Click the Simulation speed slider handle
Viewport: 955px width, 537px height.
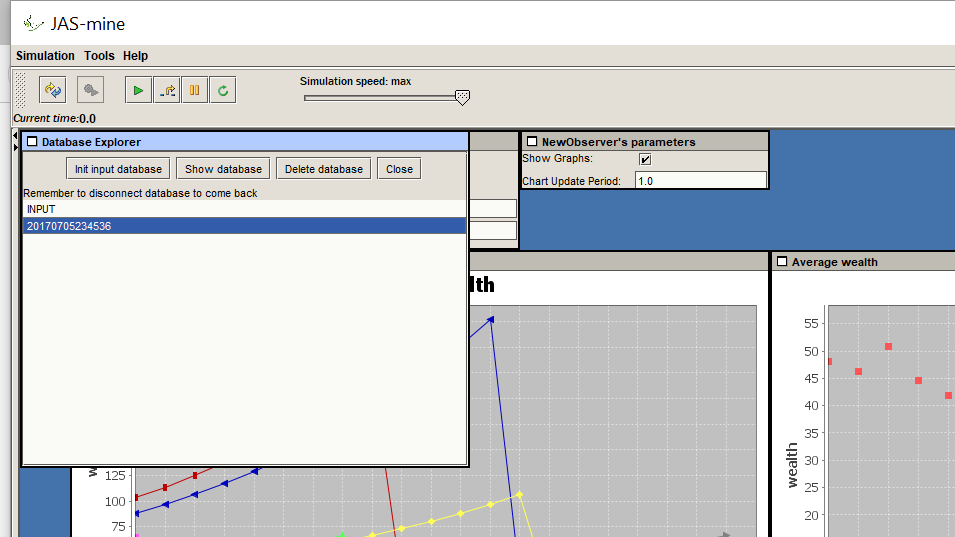tap(462, 97)
